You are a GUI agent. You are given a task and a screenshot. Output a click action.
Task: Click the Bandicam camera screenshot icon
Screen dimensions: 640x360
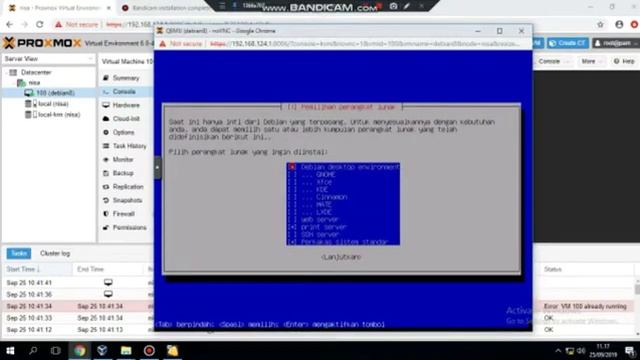393,6
